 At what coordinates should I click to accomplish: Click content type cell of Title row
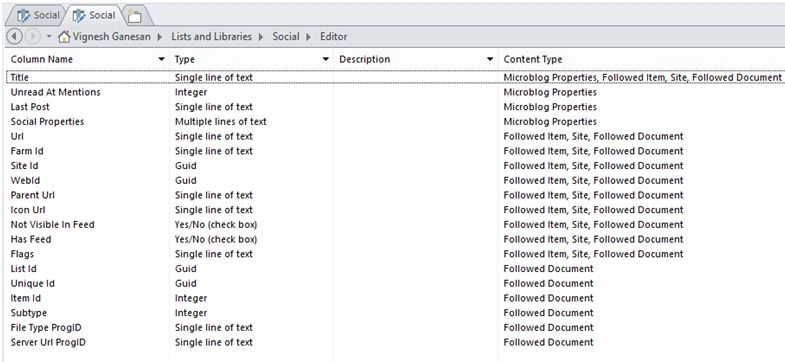click(x=642, y=78)
